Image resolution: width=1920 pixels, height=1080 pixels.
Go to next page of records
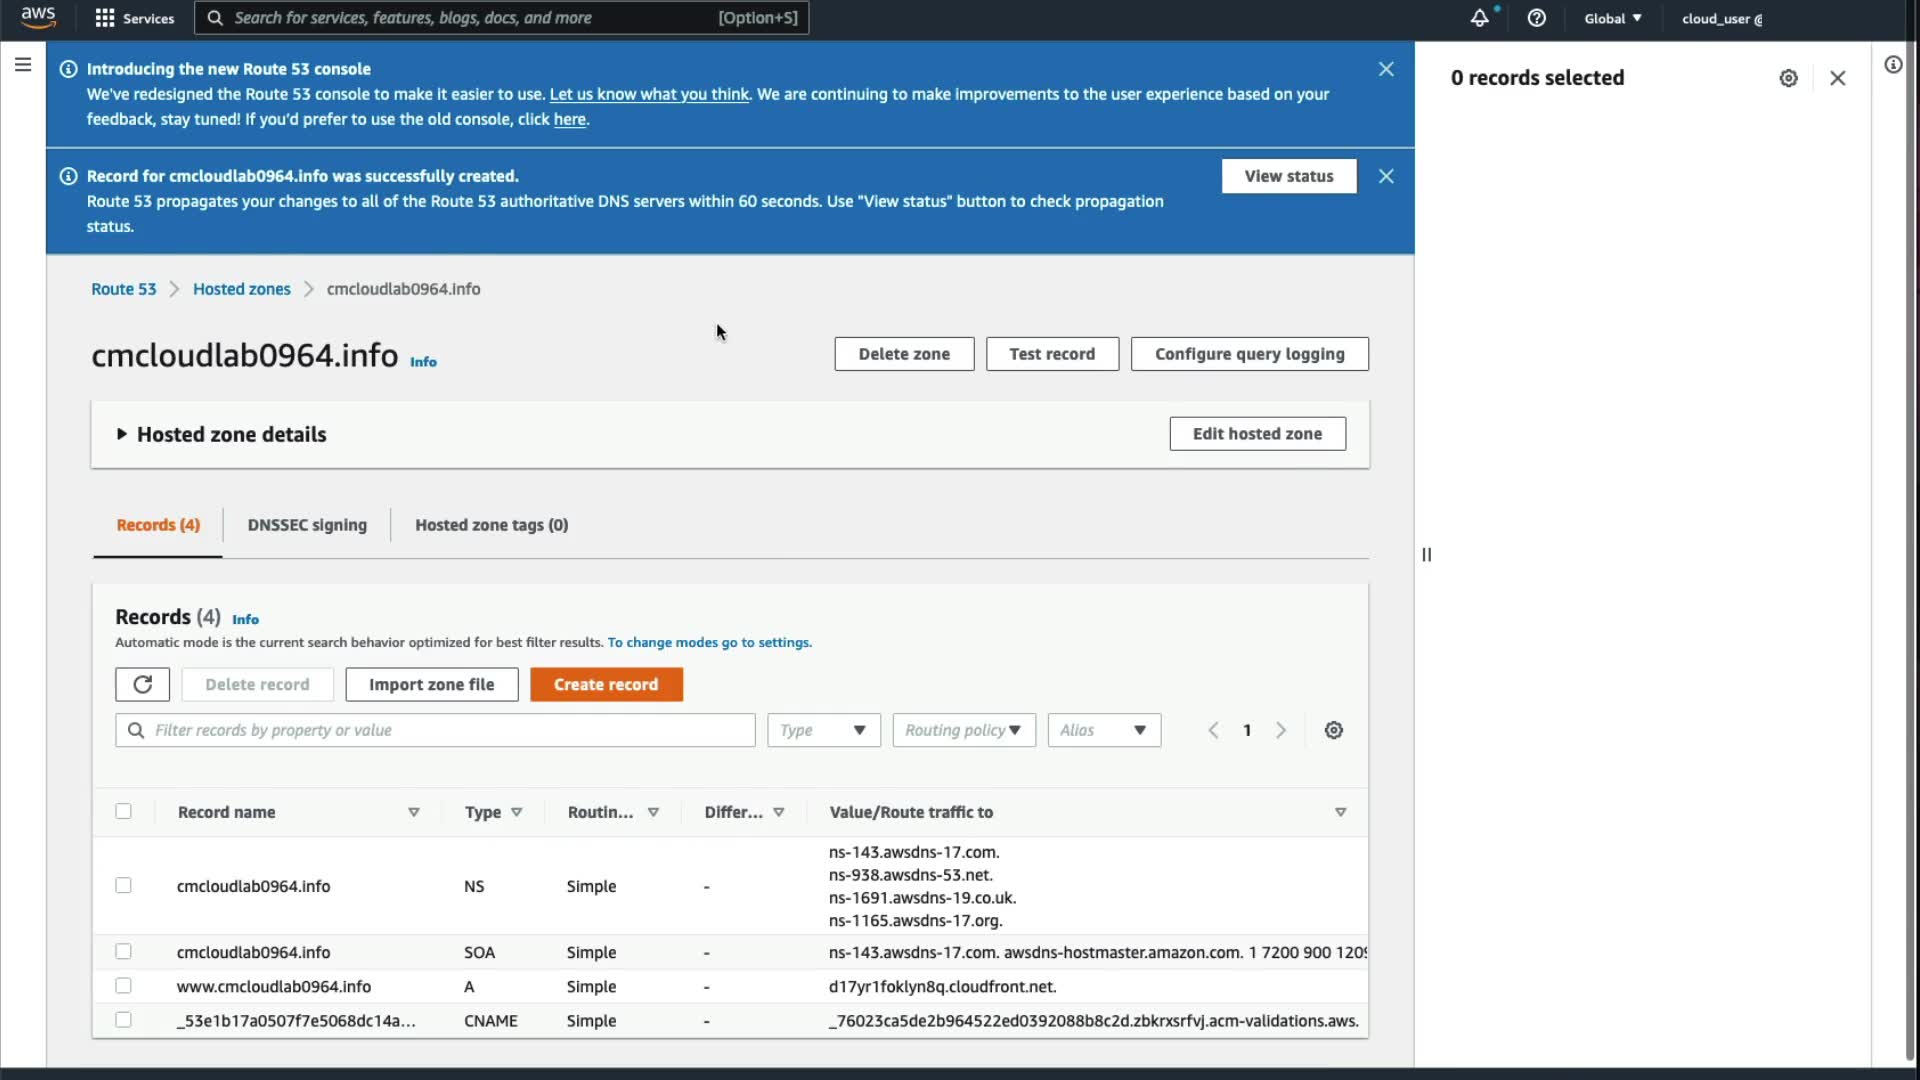[x=1281, y=730]
